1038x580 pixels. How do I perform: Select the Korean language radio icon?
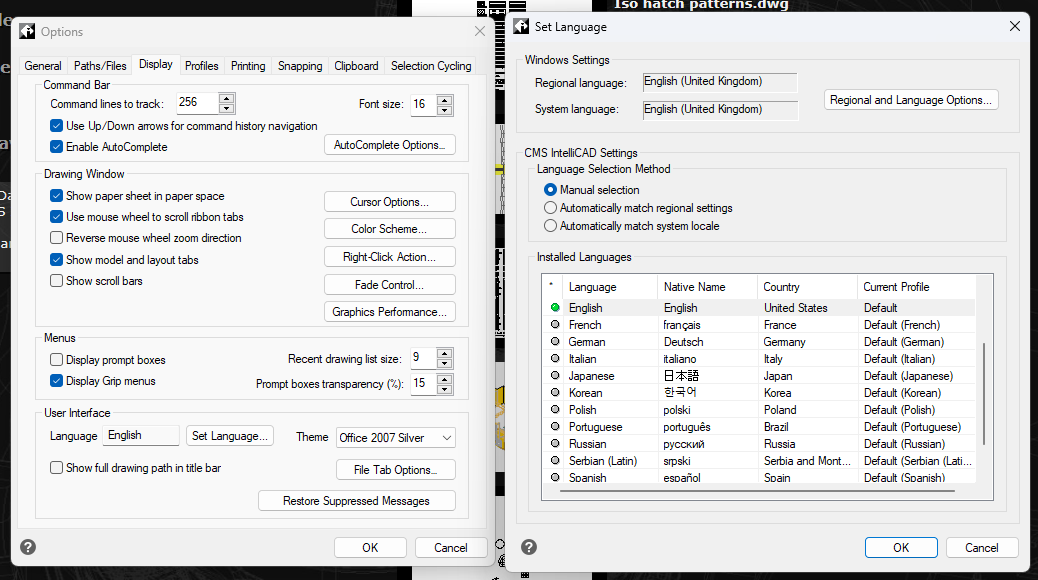pos(555,392)
